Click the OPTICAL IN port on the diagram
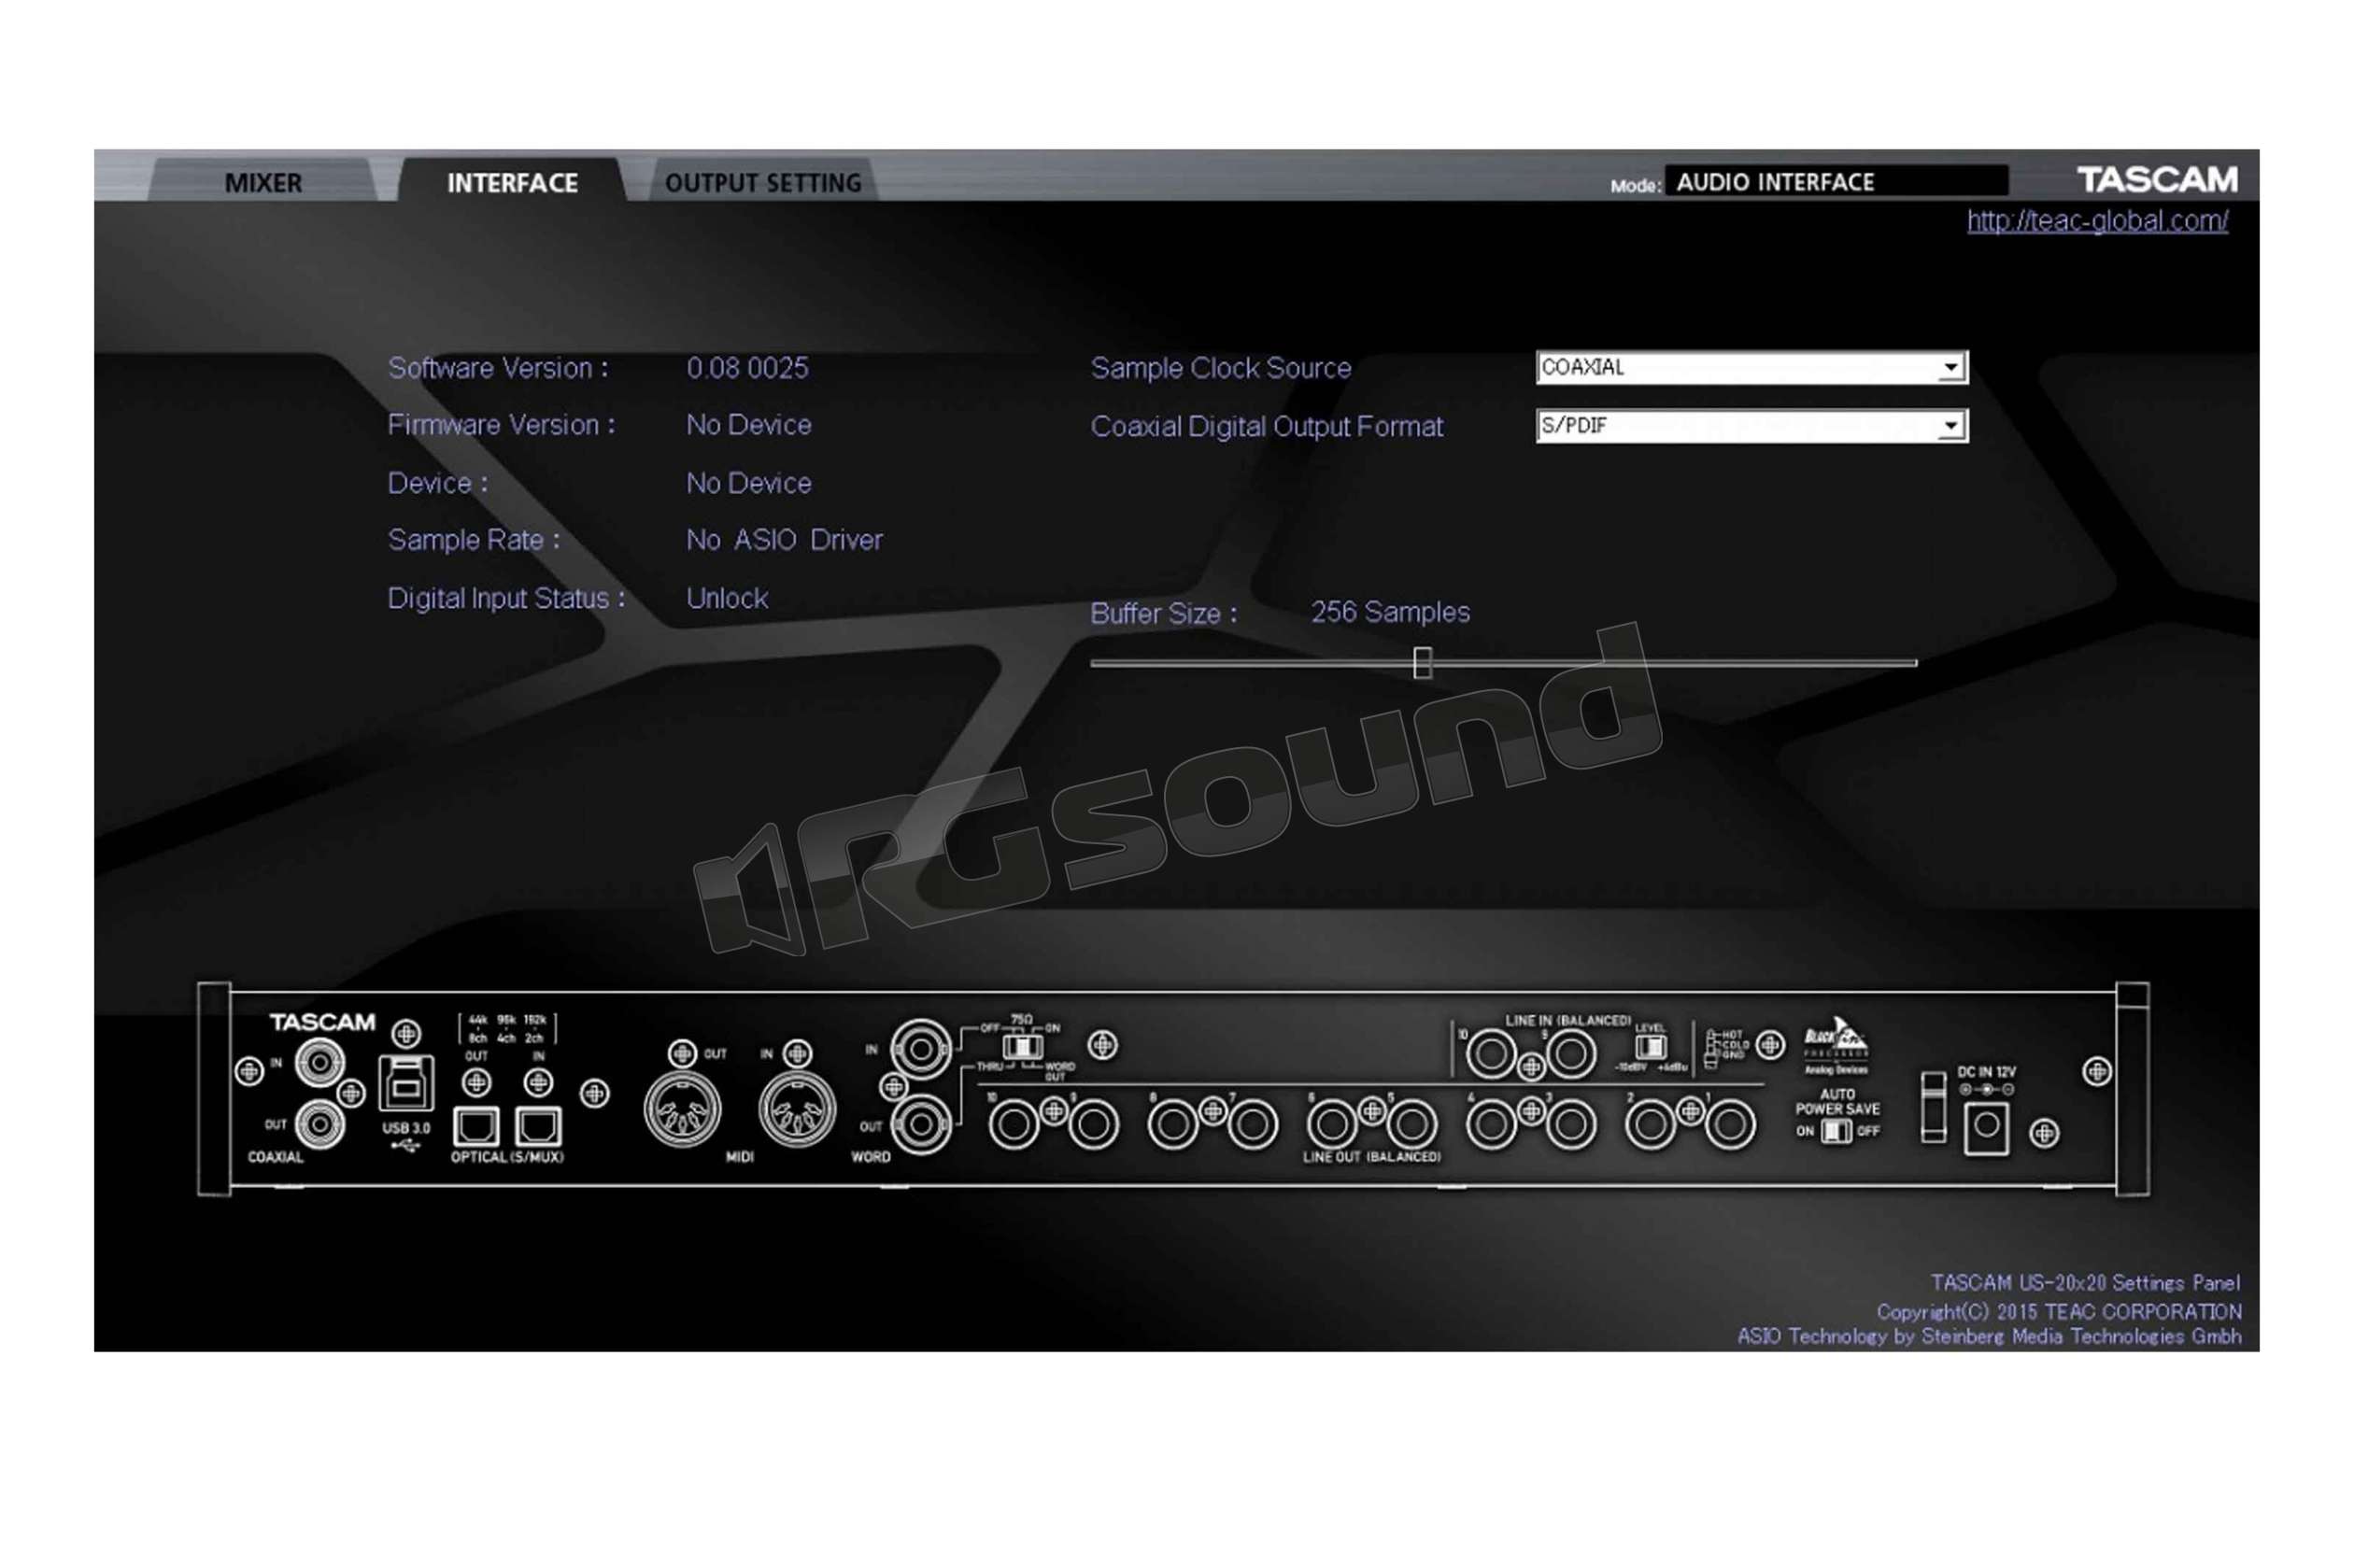 538,1127
